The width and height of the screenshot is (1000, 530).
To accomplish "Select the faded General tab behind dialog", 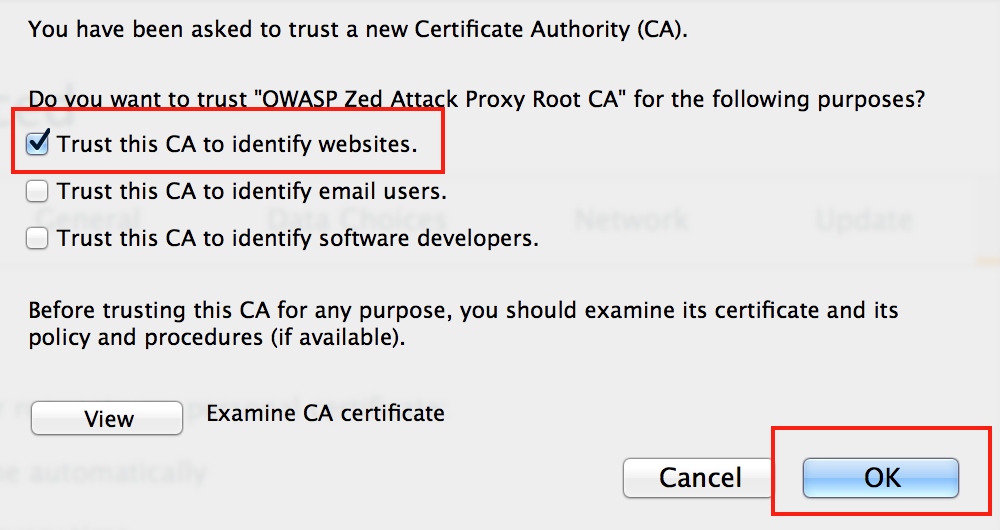I will point(87,220).
